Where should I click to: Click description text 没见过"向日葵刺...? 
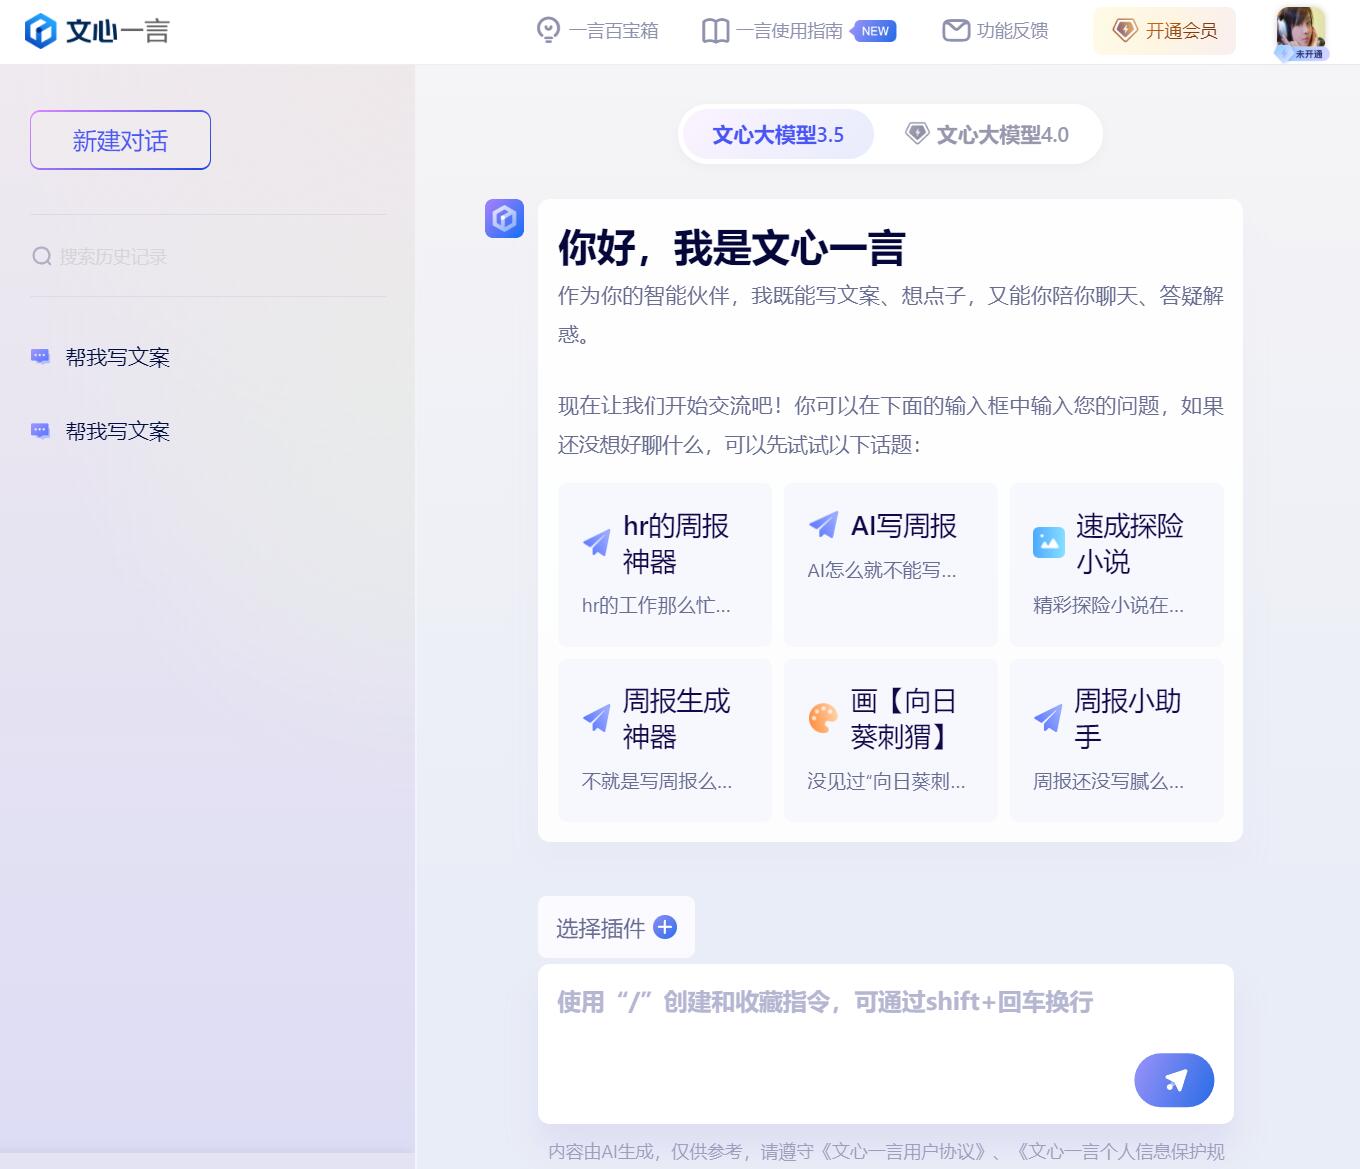pos(886,781)
